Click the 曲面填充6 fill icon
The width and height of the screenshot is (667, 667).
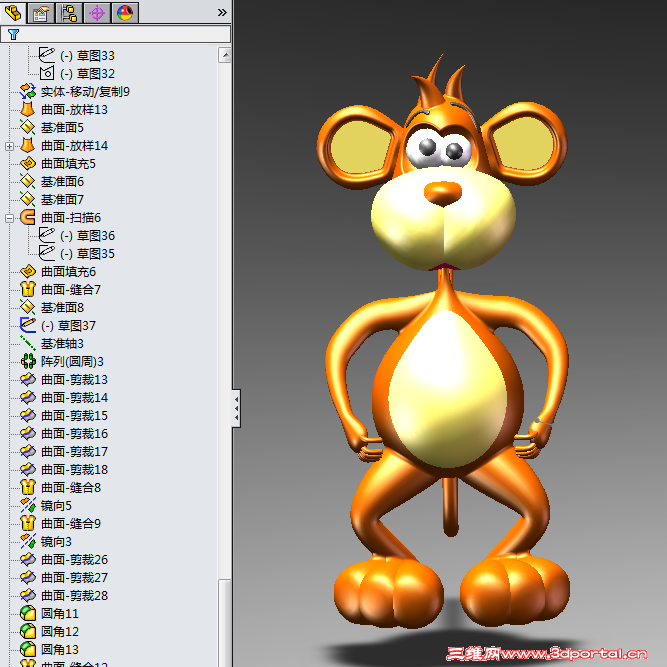(x=28, y=271)
